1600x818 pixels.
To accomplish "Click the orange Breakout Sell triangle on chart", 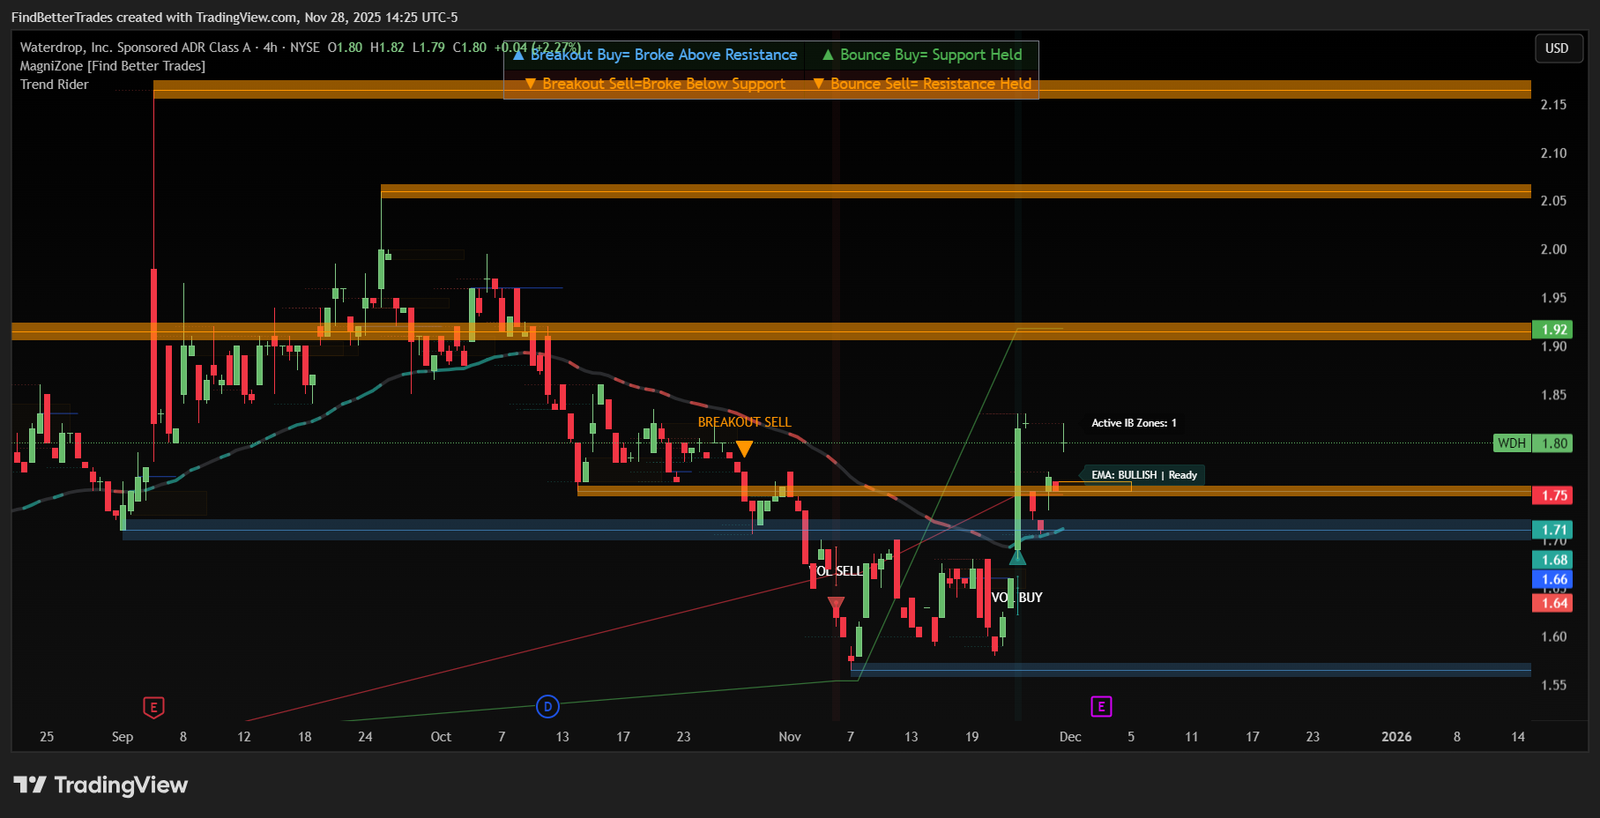I will tap(744, 449).
